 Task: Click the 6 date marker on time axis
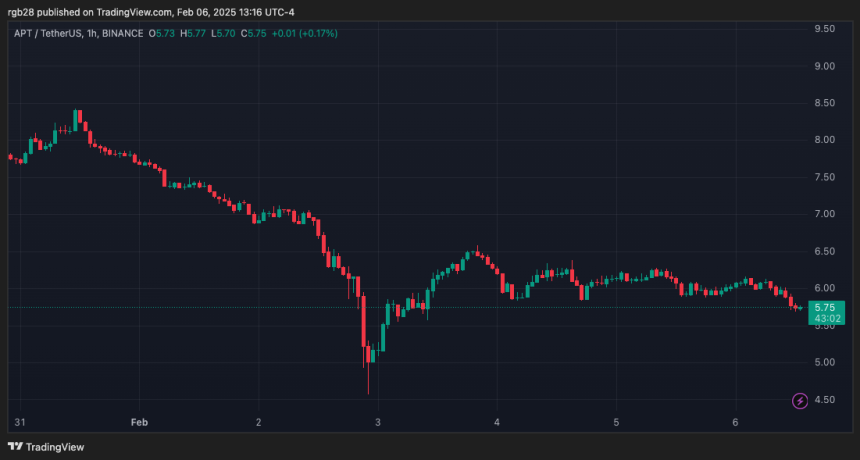click(x=735, y=422)
